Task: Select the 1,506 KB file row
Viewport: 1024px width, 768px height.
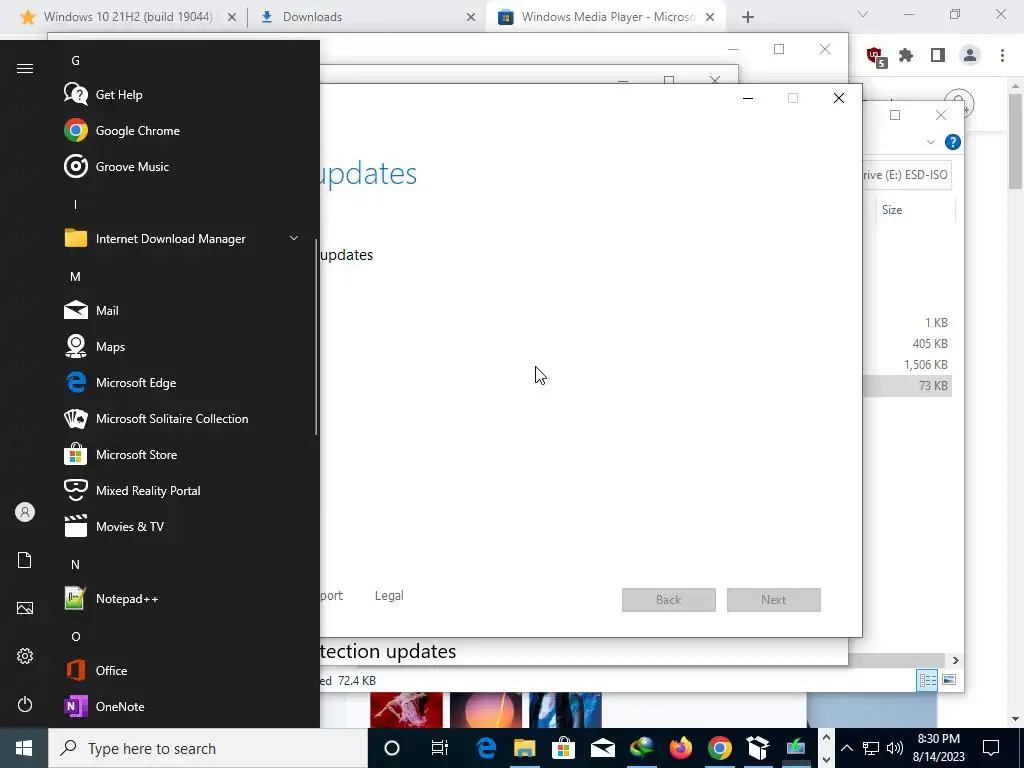Action: coord(908,364)
